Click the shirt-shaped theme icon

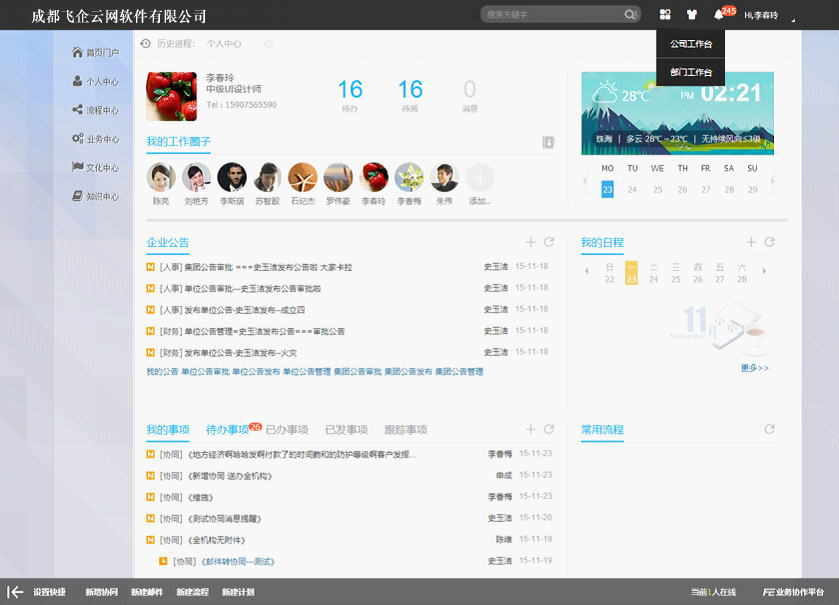(692, 14)
